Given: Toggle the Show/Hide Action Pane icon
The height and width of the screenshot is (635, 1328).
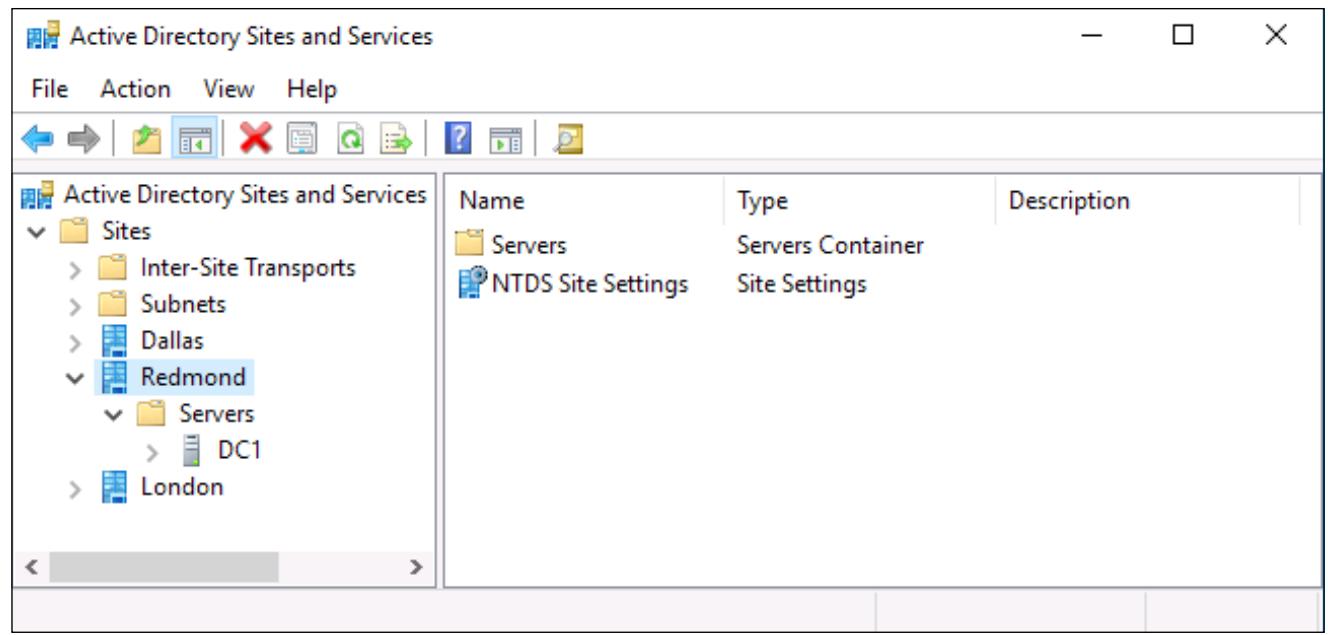Looking at the screenshot, I should [x=504, y=139].
